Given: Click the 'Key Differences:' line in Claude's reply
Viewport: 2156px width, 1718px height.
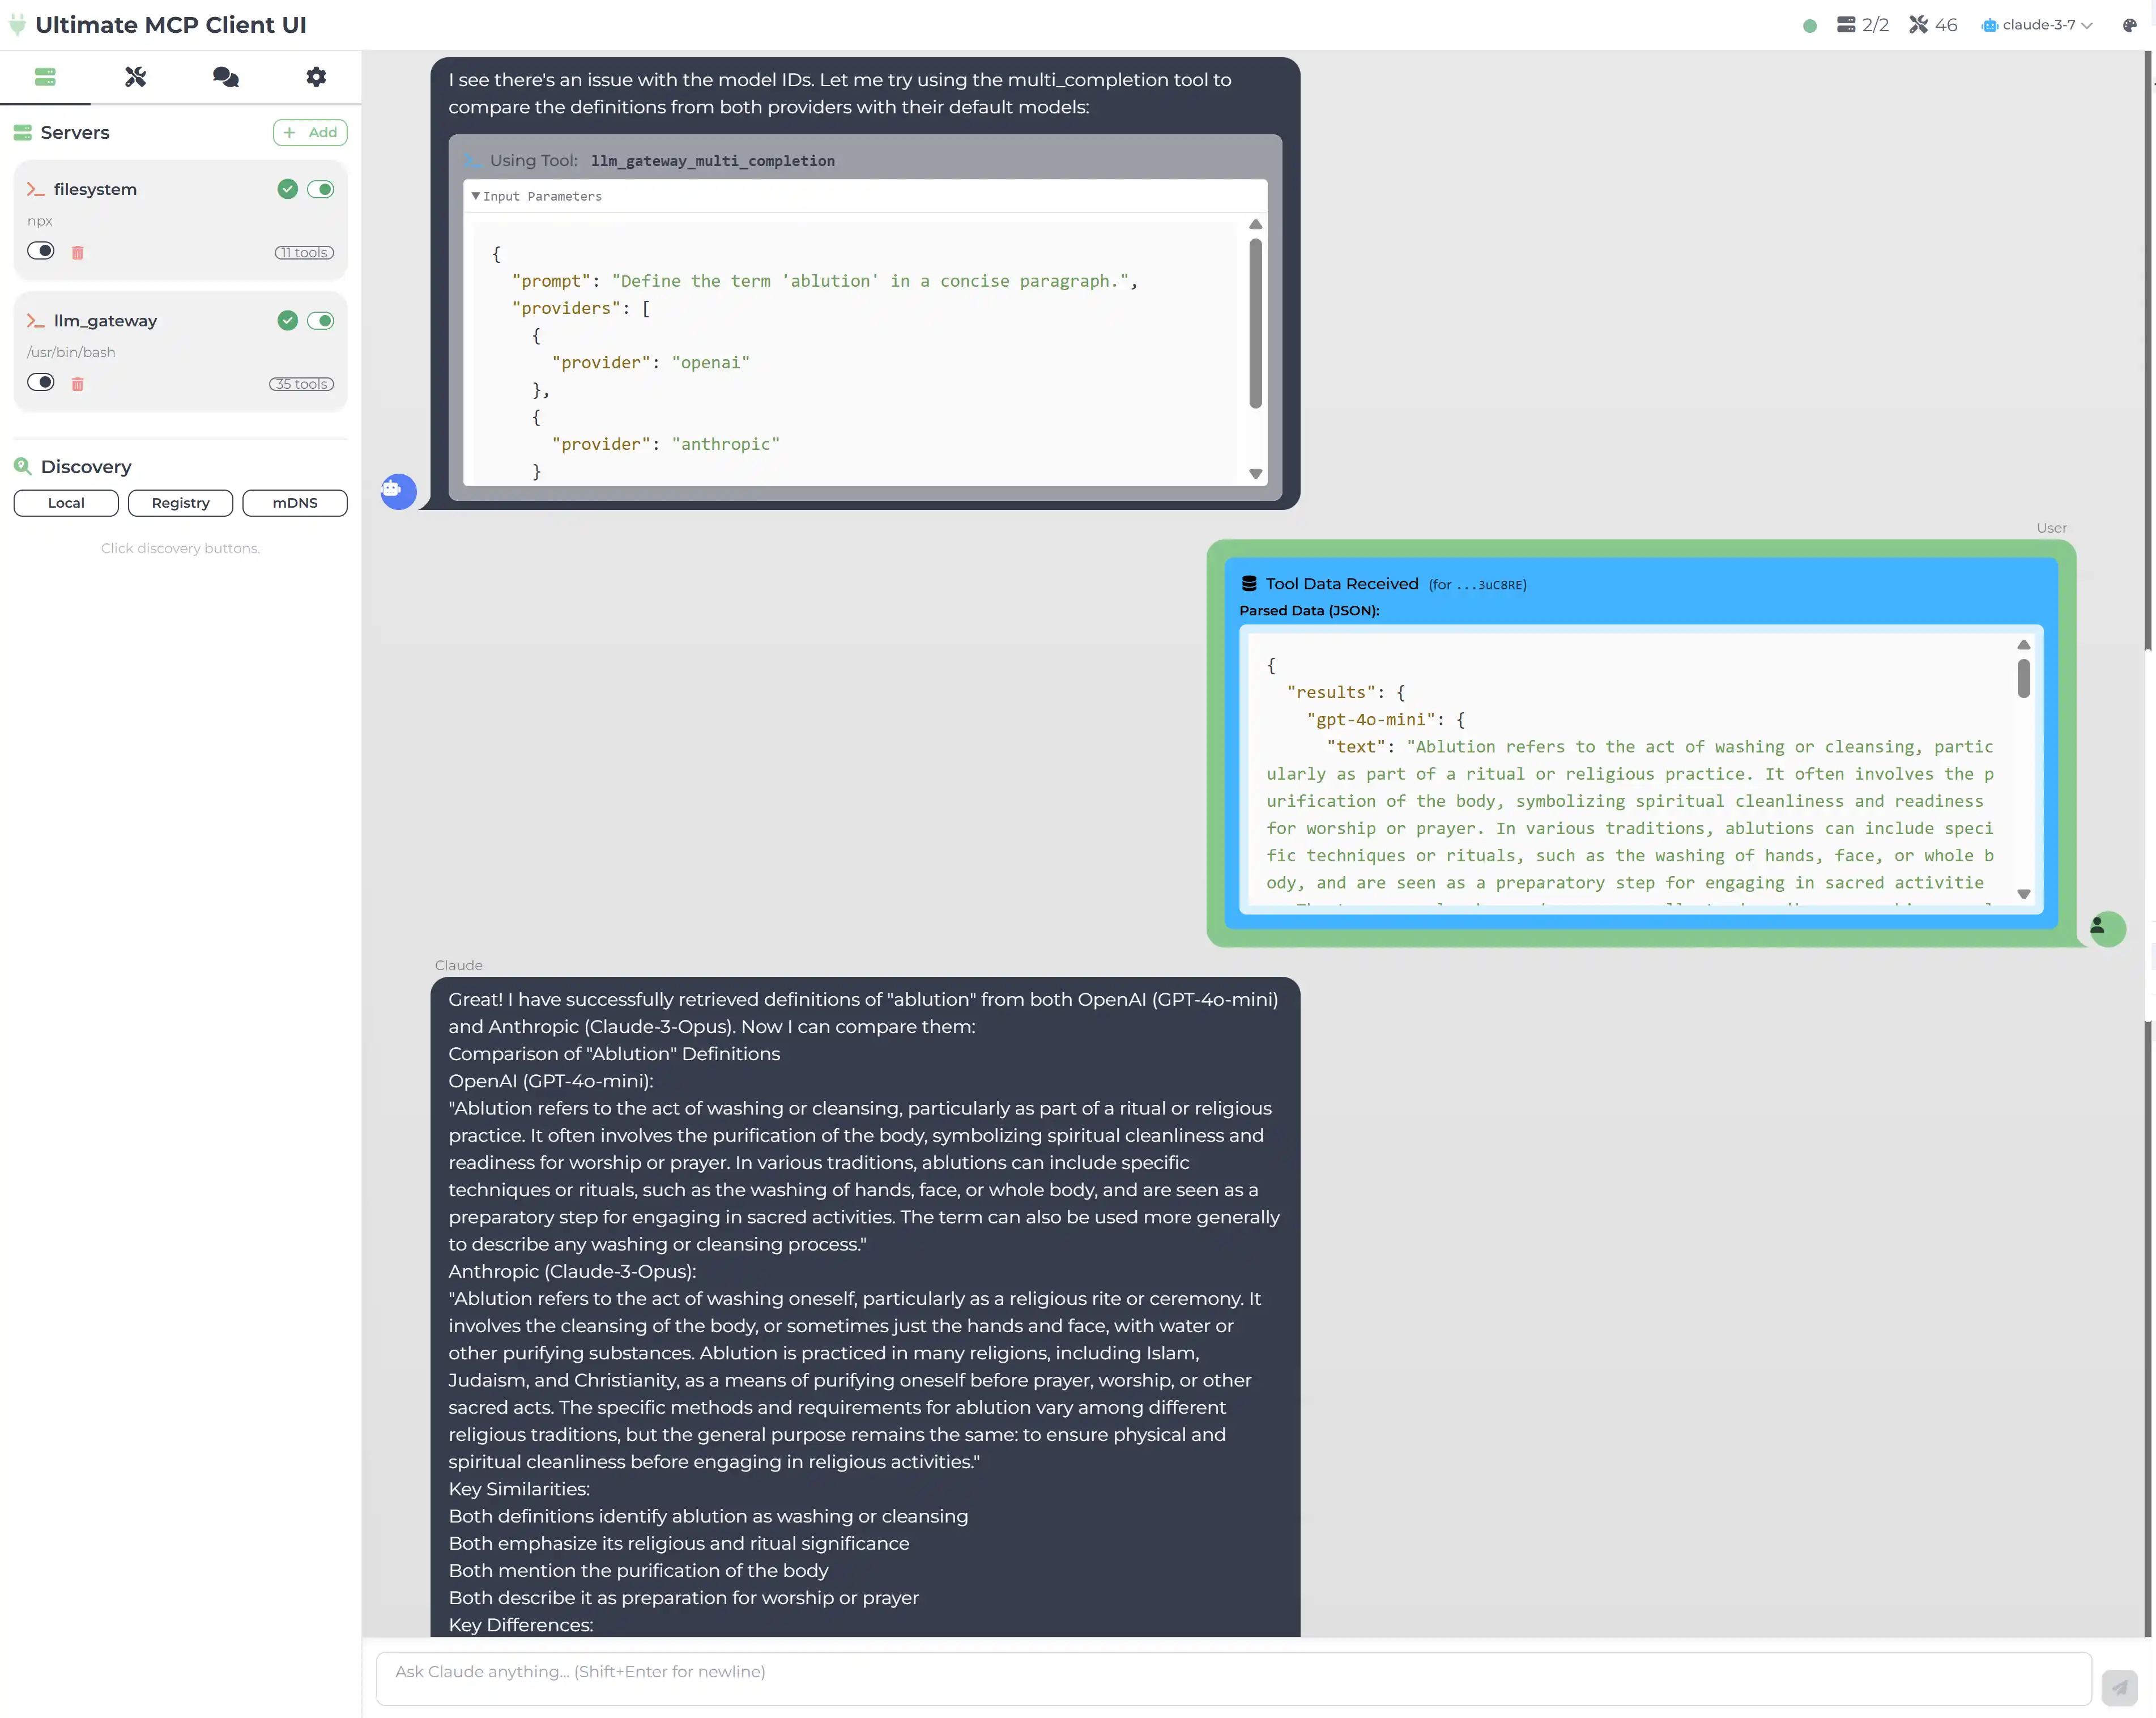Looking at the screenshot, I should tap(521, 1625).
